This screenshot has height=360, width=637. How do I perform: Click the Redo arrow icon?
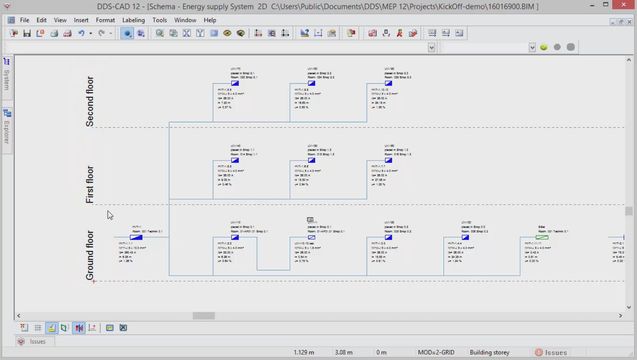[102, 33]
